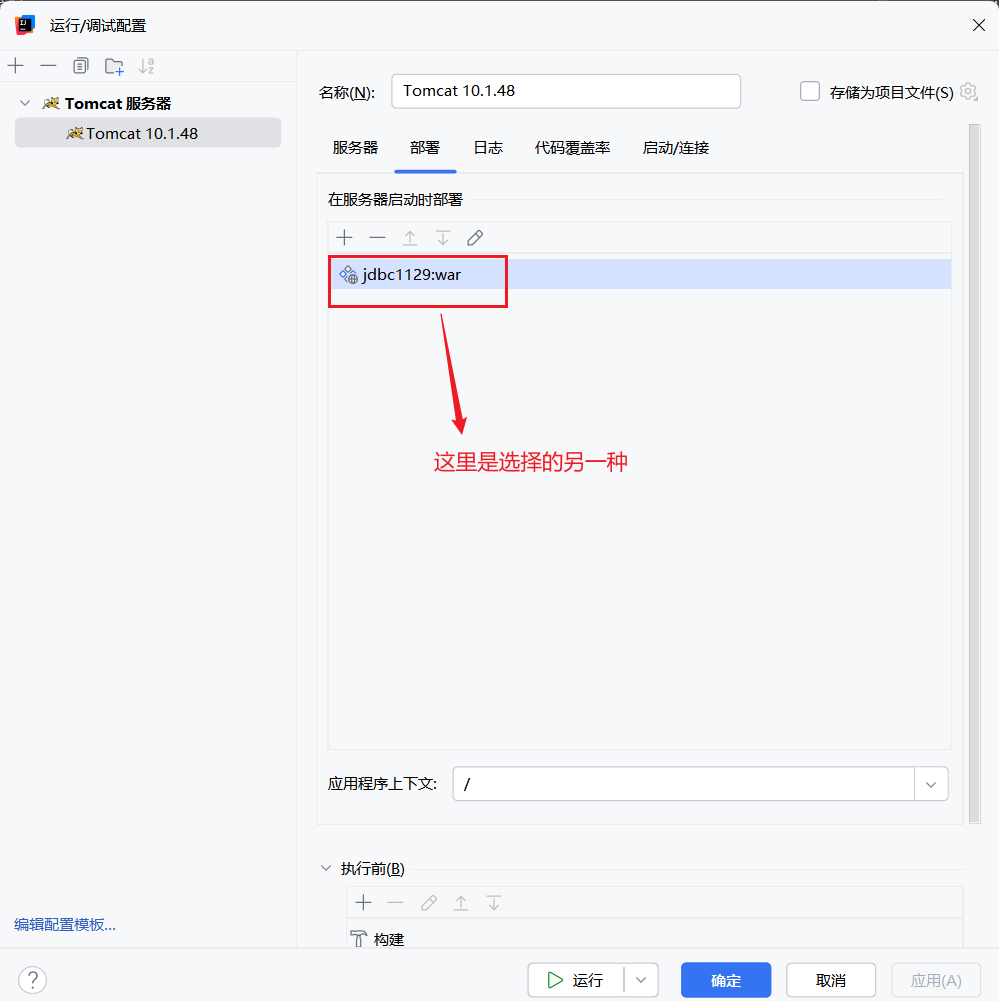Enable 存储为项目文件 checkbox

click(x=809, y=91)
